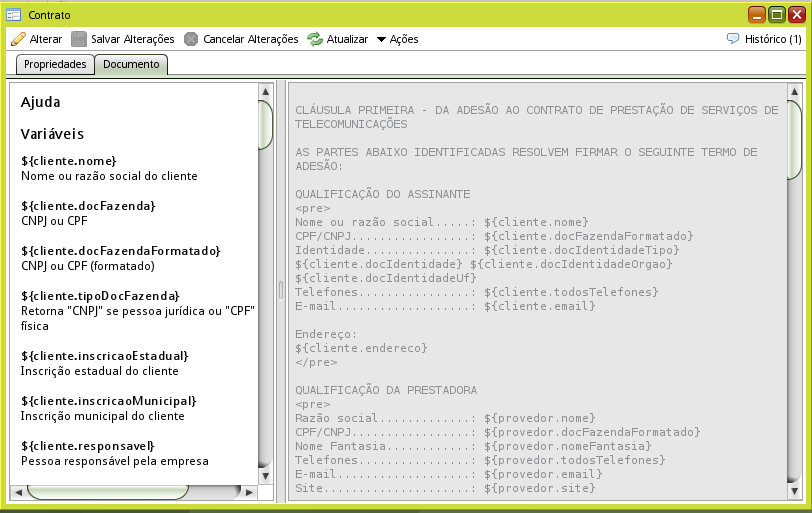812x513 pixels.
Task: Click the Cancelar Alterações cancel icon
Action: [191, 39]
